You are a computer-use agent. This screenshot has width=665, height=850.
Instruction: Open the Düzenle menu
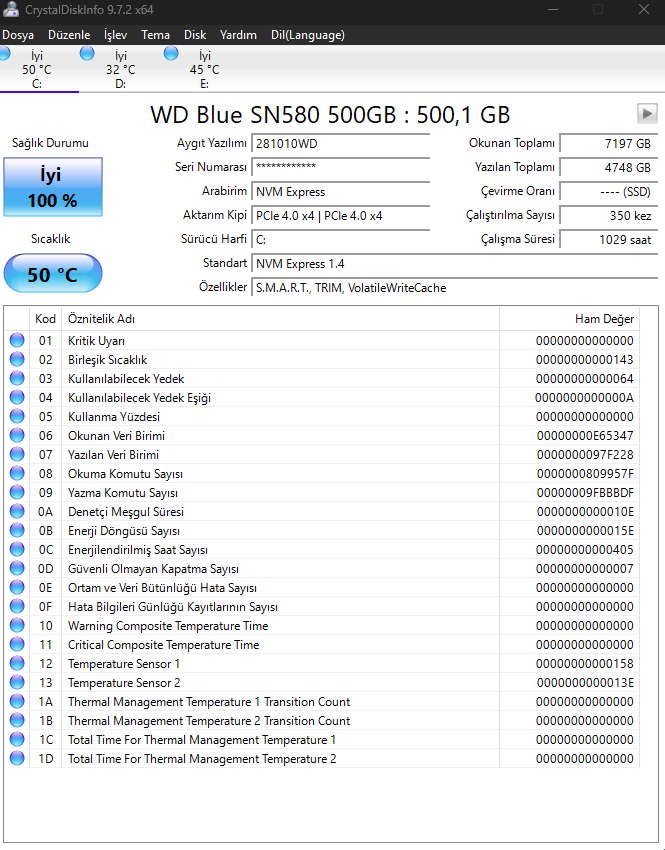pyautogui.click(x=69, y=35)
